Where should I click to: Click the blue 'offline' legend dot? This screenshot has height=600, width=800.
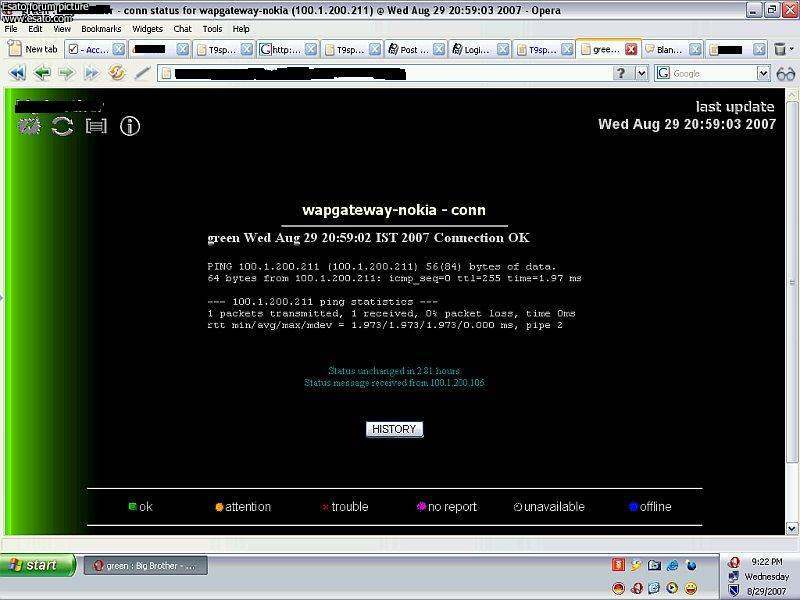633,507
